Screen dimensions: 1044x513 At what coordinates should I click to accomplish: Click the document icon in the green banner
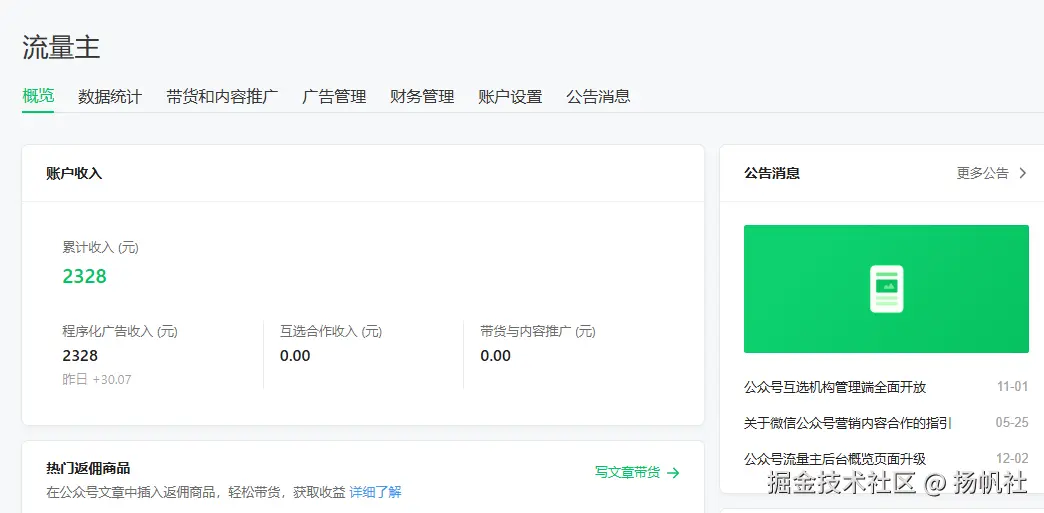coord(886,288)
